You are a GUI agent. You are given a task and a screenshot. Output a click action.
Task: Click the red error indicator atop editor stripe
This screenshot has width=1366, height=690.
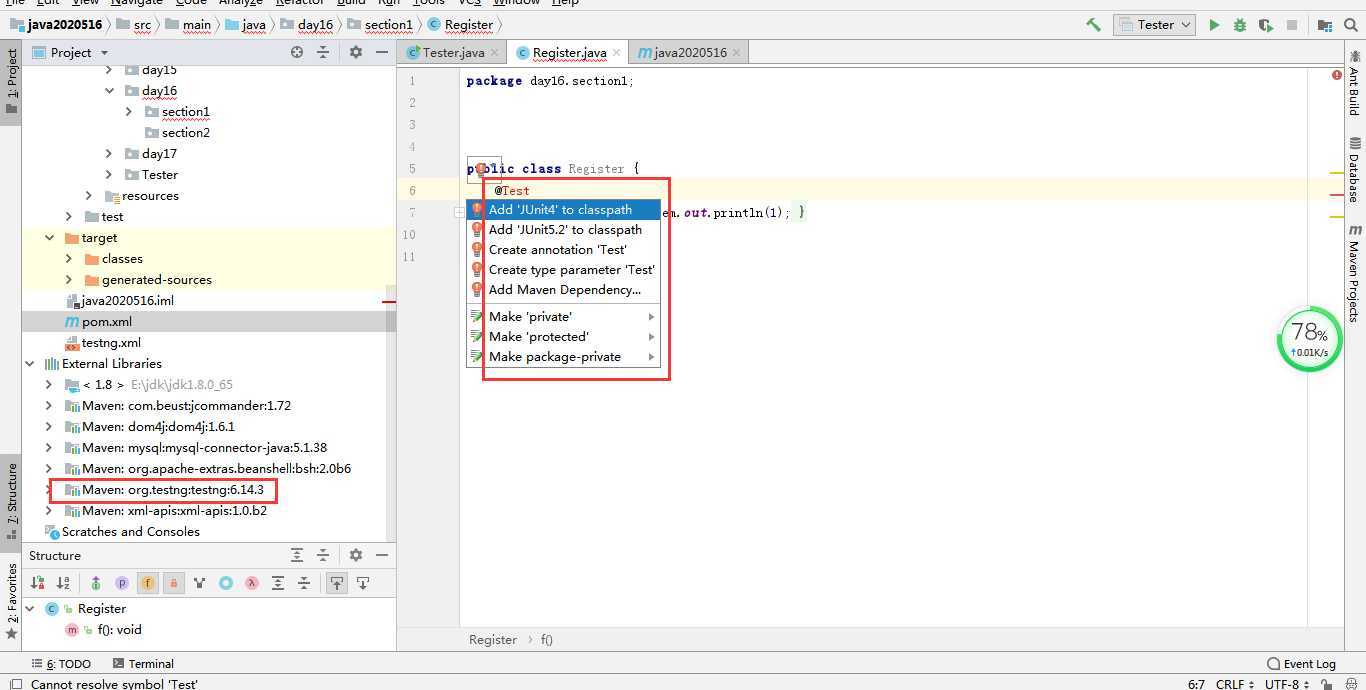pos(1337,76)
